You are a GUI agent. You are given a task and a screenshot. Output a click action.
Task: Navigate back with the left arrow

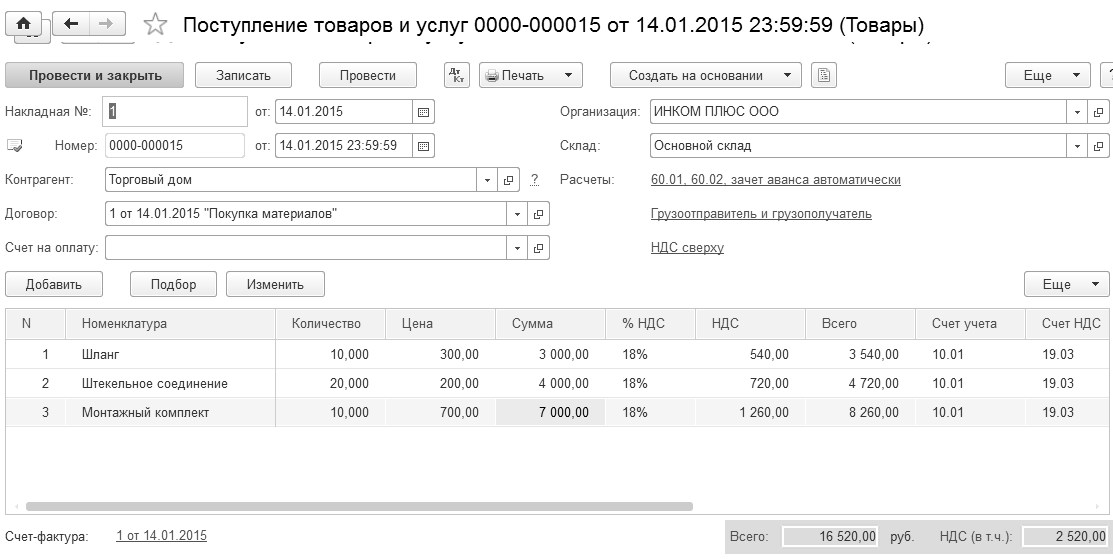coord(70,23)
